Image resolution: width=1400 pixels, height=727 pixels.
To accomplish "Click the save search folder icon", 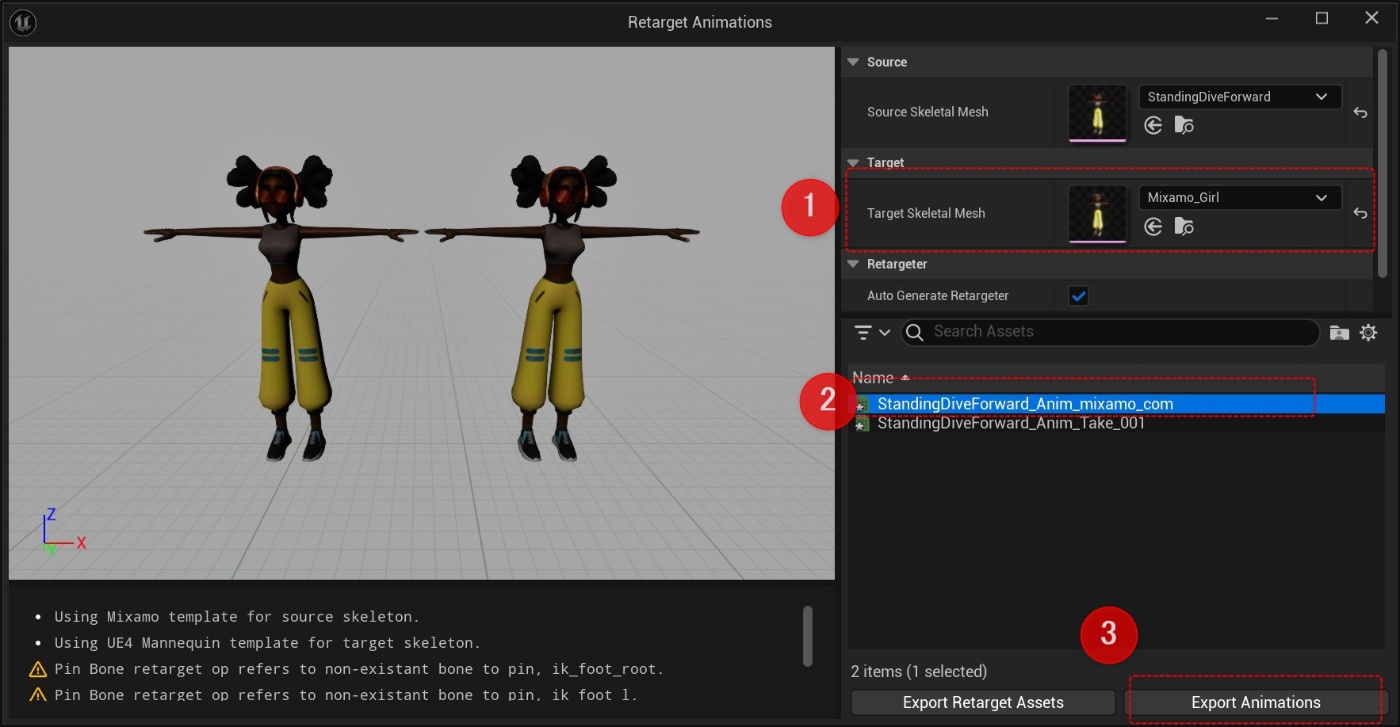I will (1340, 333).
